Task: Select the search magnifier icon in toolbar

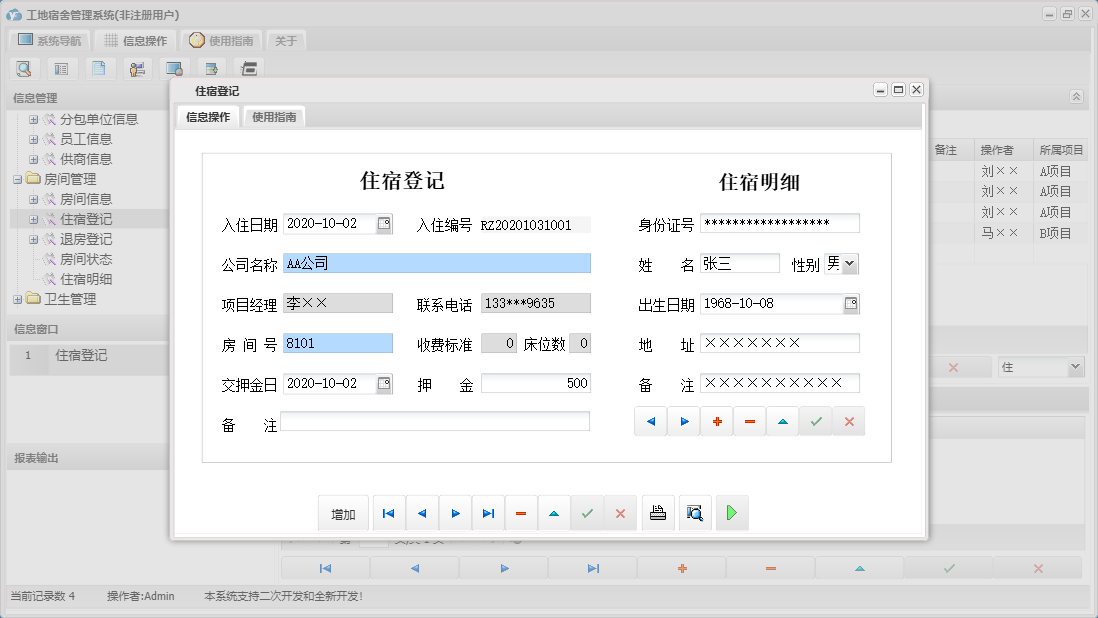Action: point(24,68)
